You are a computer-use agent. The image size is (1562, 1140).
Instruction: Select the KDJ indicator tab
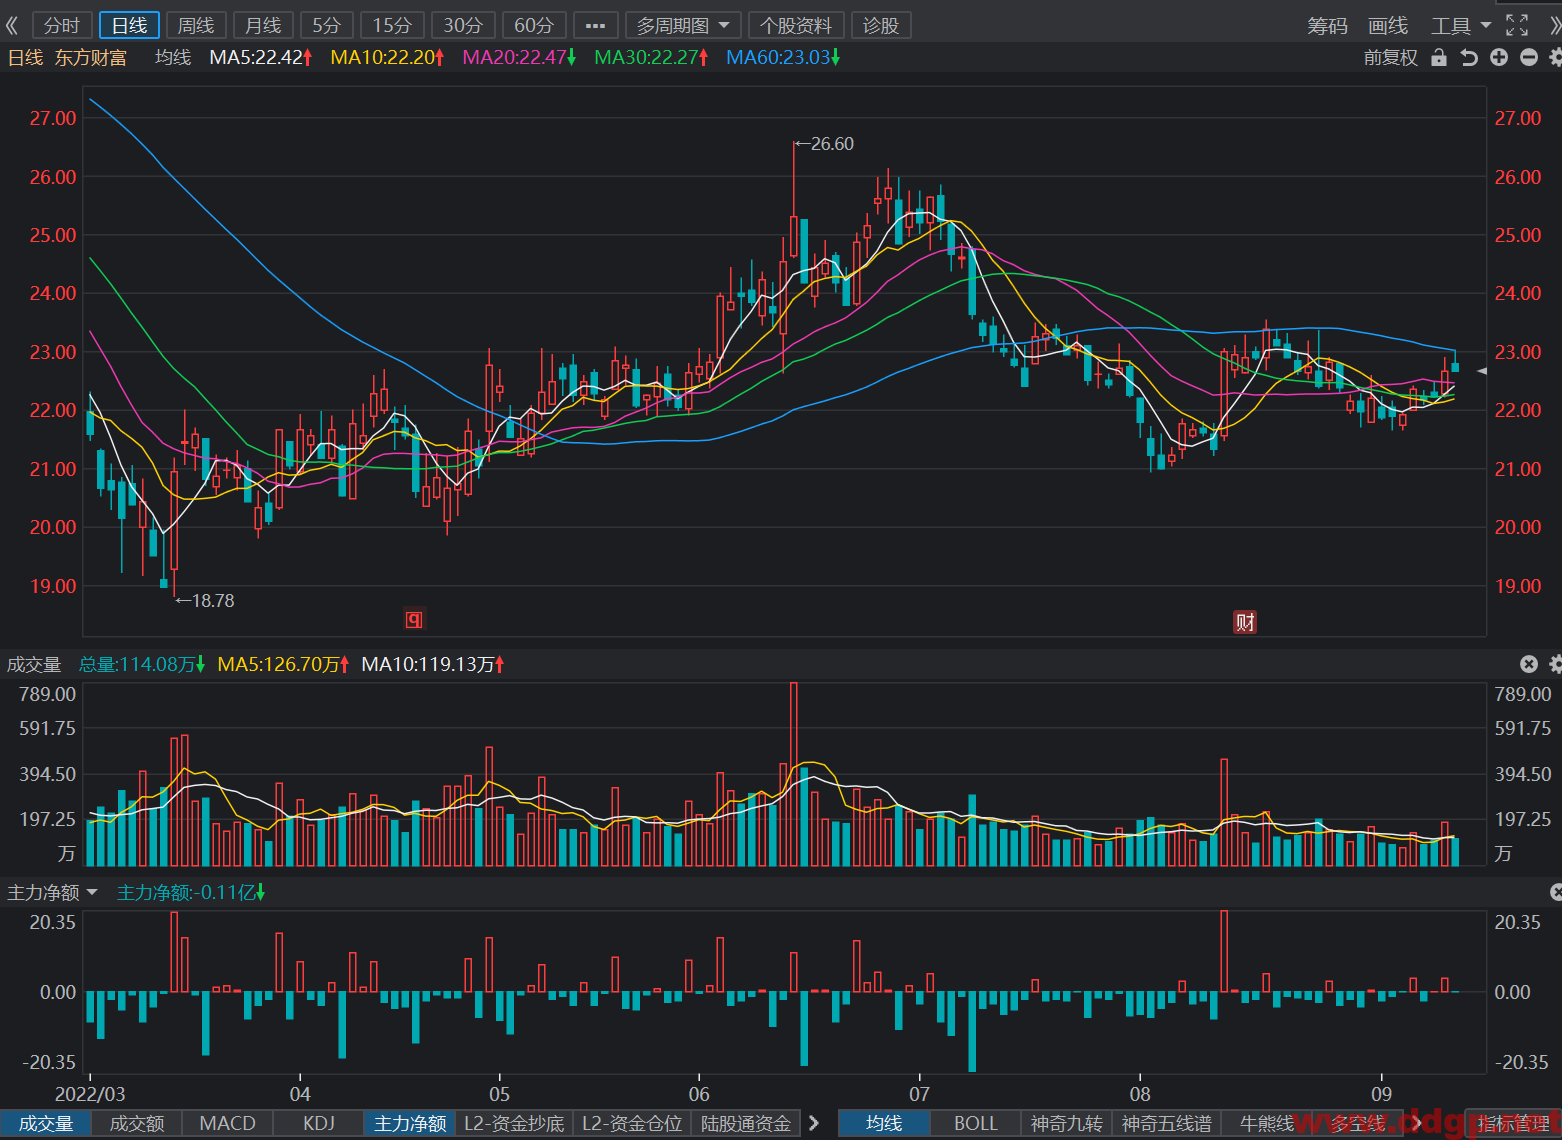click(x=319, y=1124)
